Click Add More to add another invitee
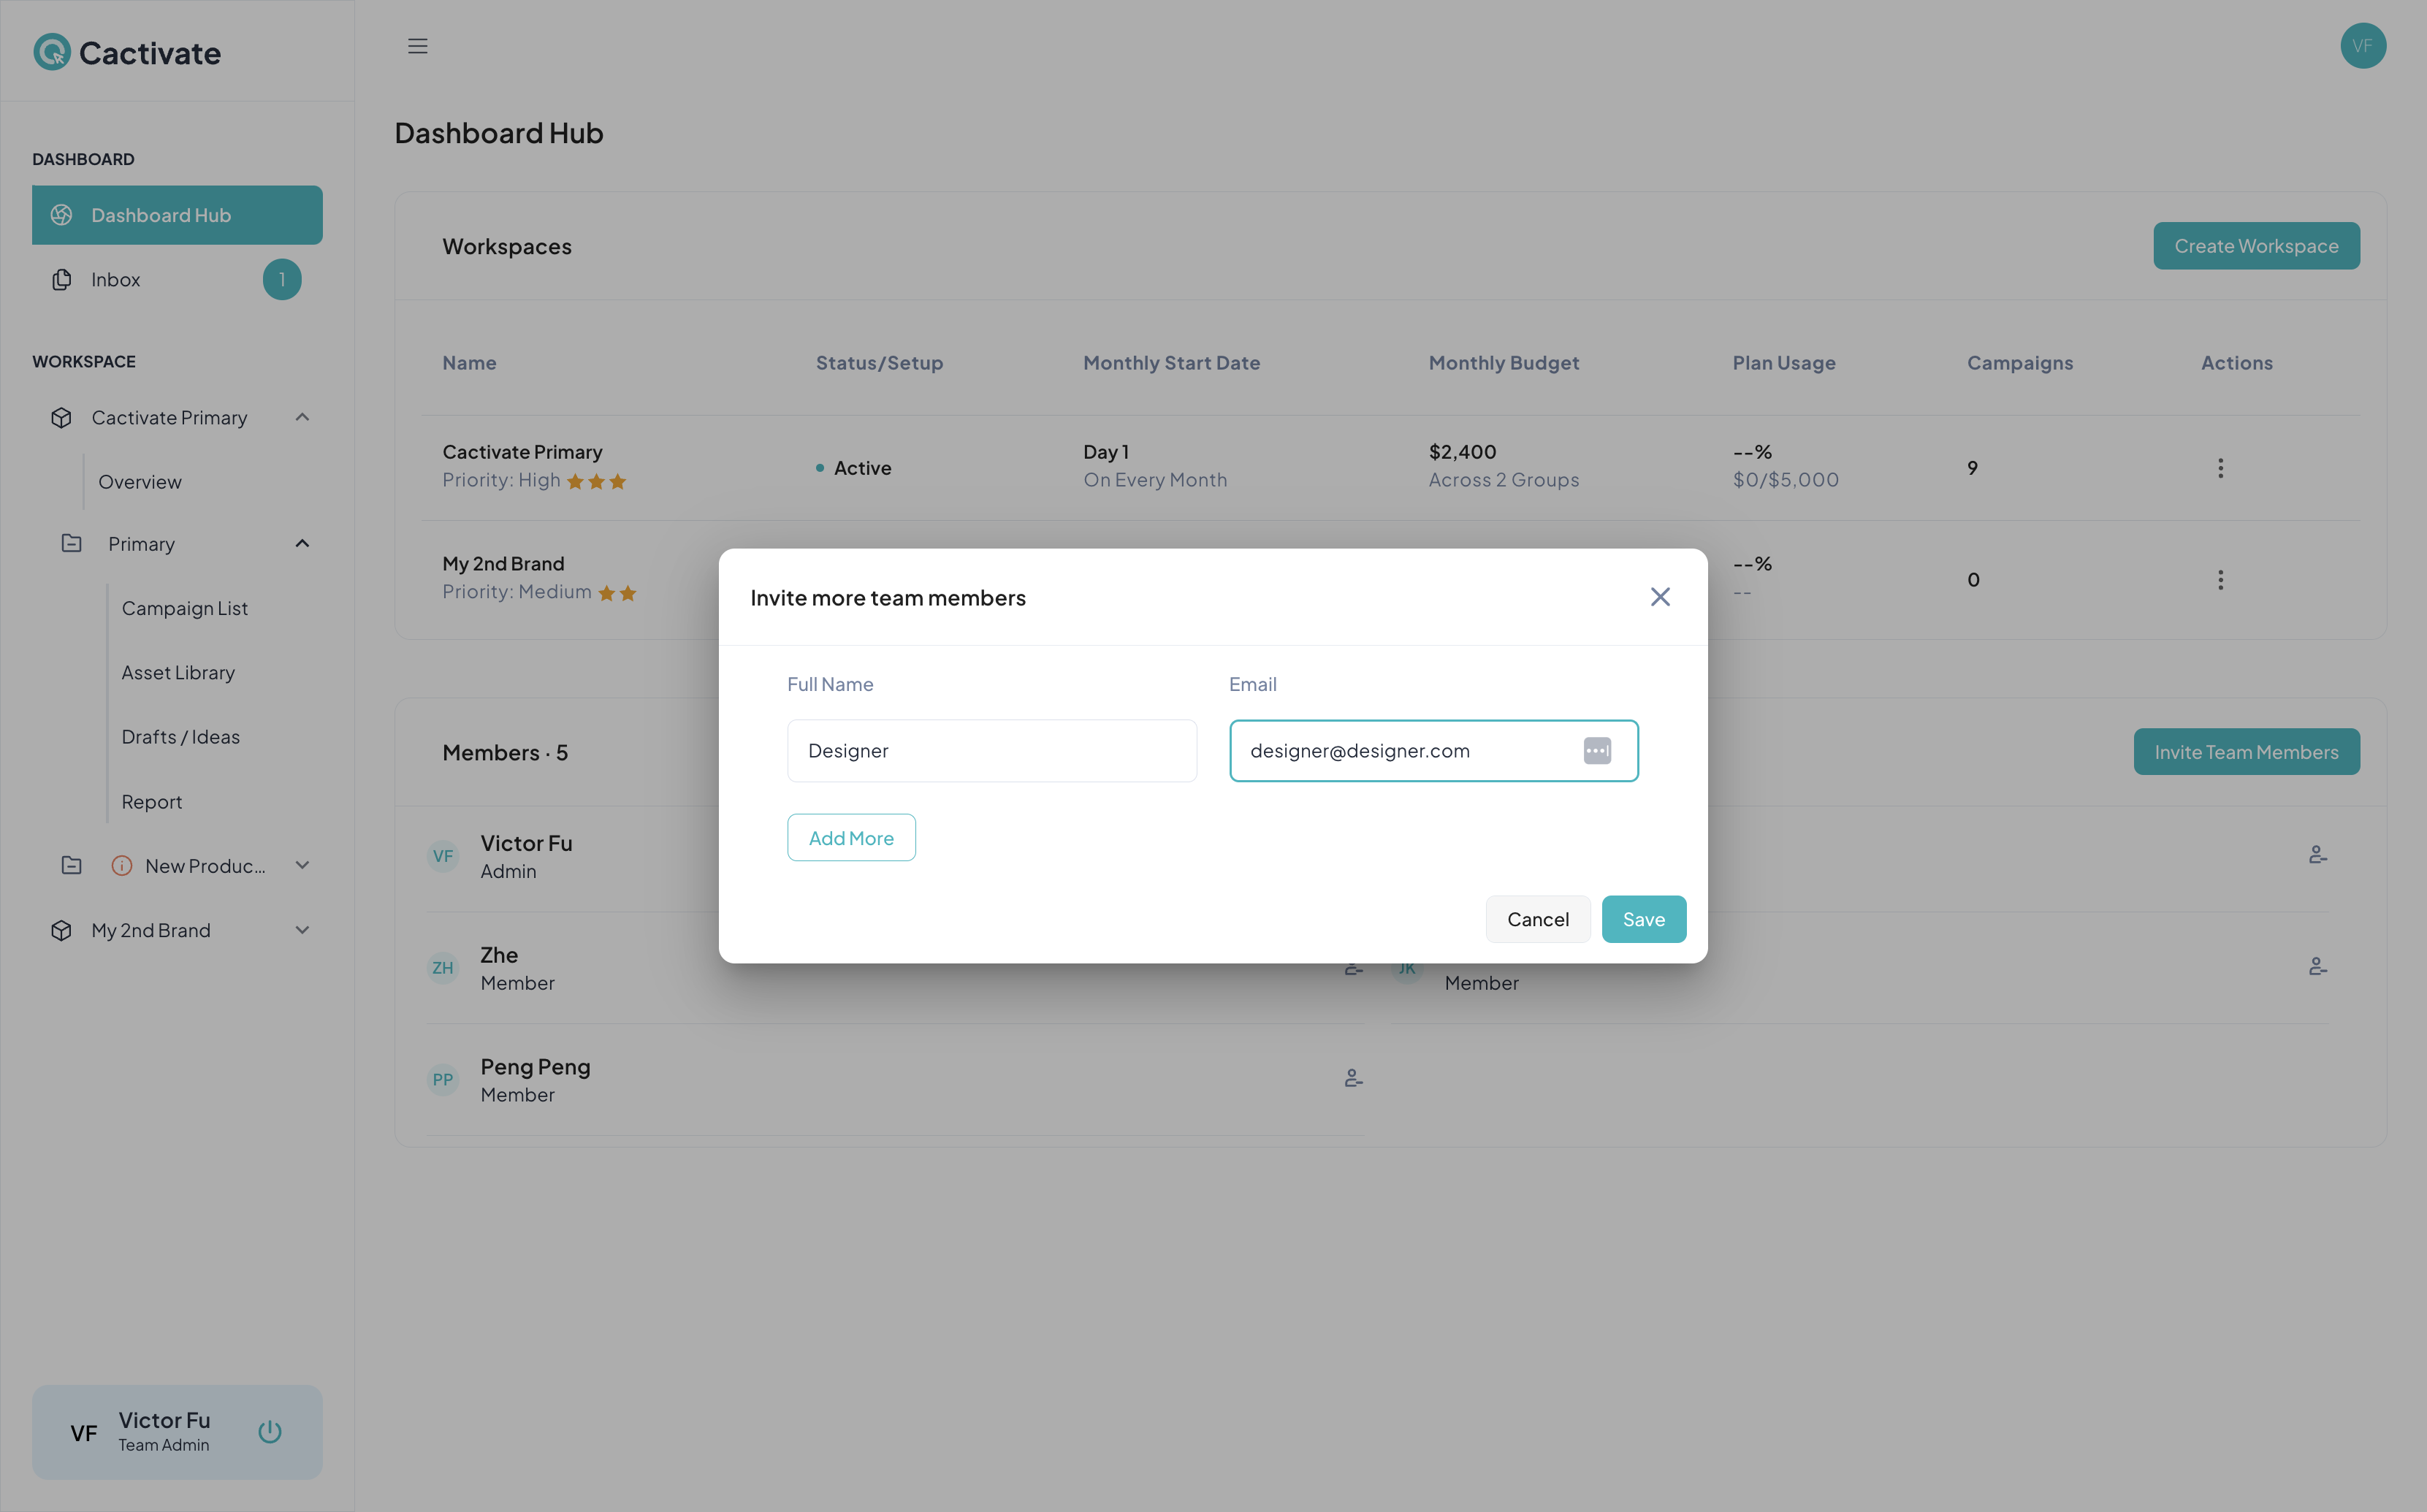 click(x=850, y=836)
